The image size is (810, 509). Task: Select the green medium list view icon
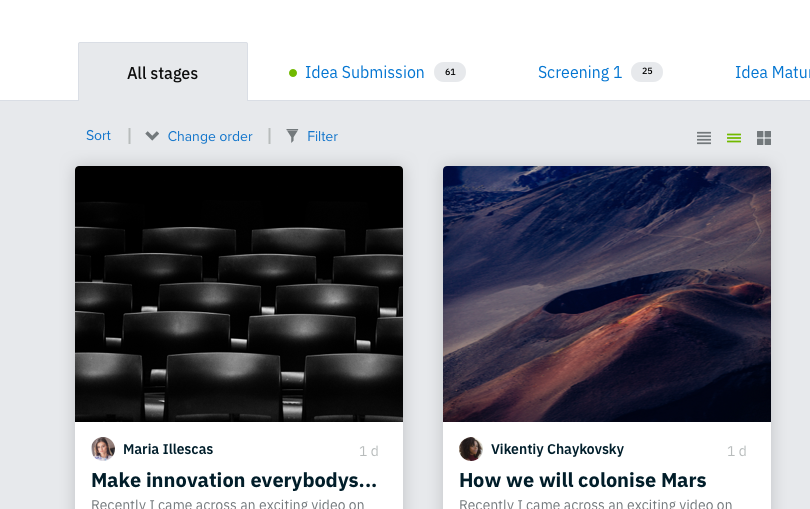(x=734, y=138)
